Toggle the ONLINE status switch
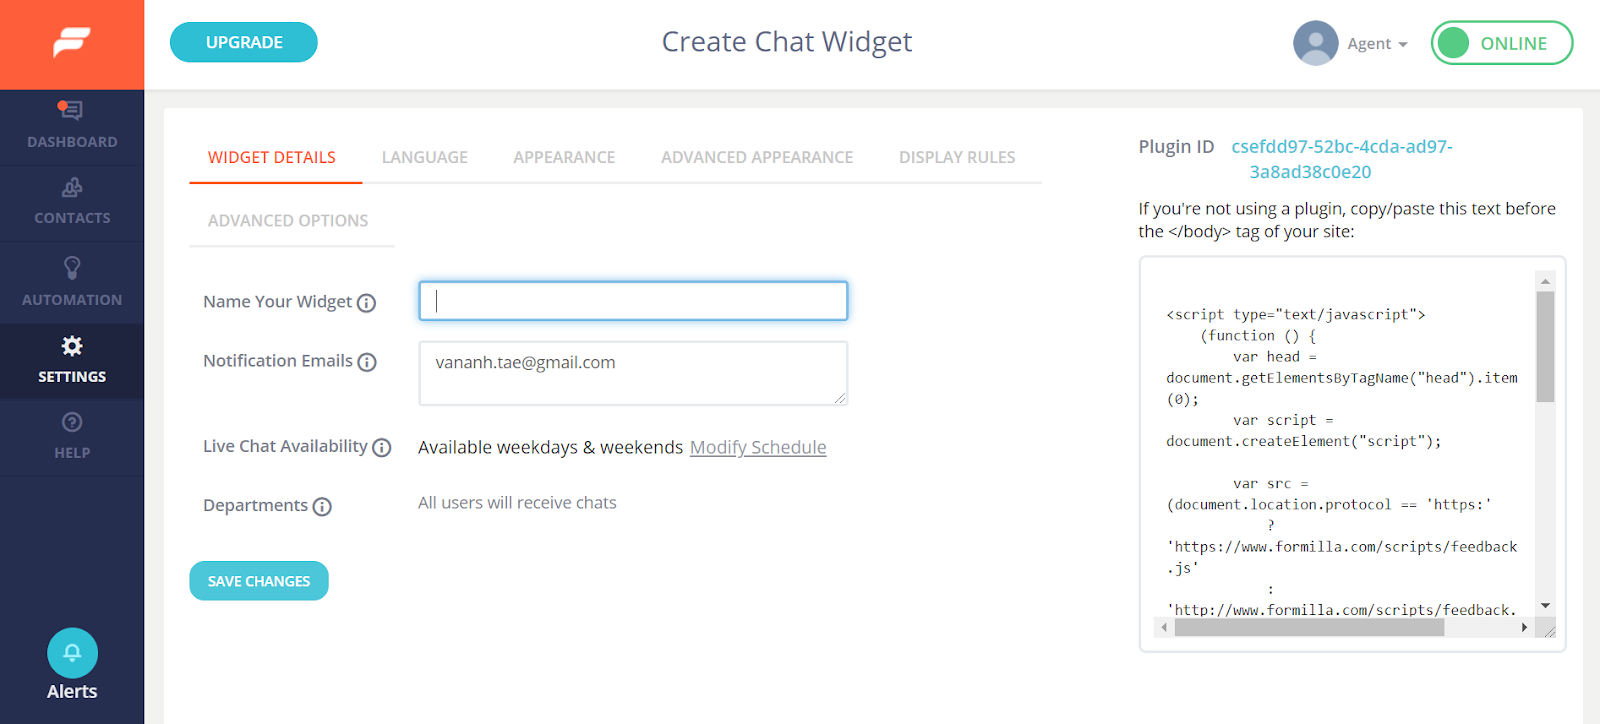 click(1502, 43)
